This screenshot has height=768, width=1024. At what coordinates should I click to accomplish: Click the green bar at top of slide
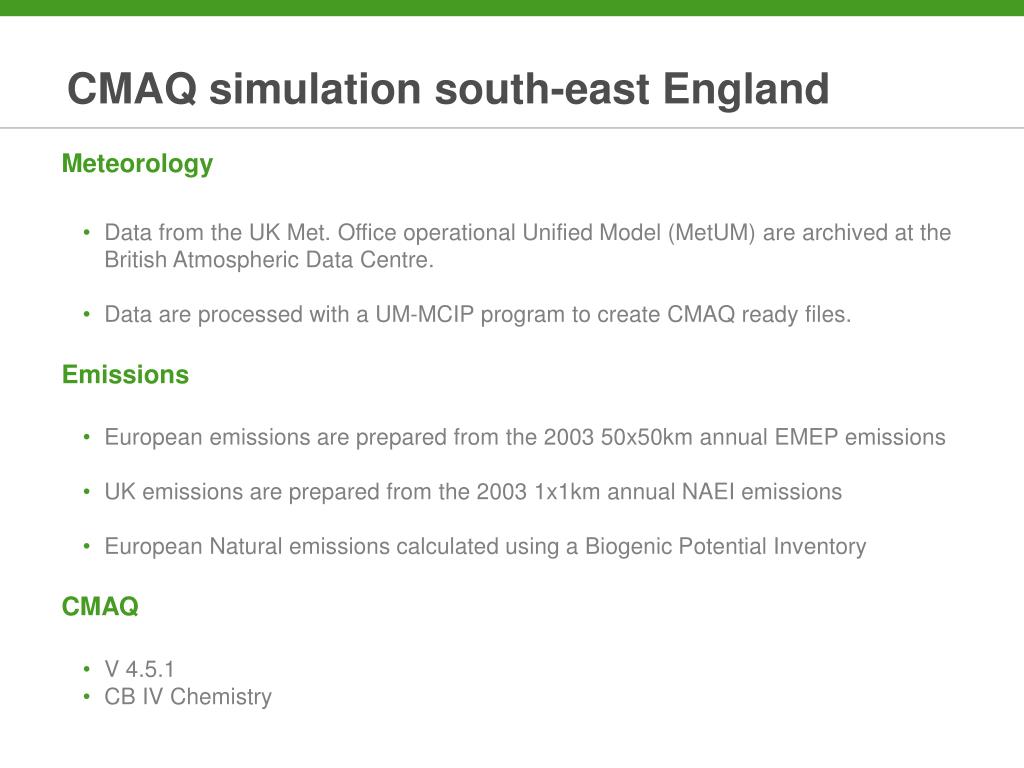tap(512, 8)
